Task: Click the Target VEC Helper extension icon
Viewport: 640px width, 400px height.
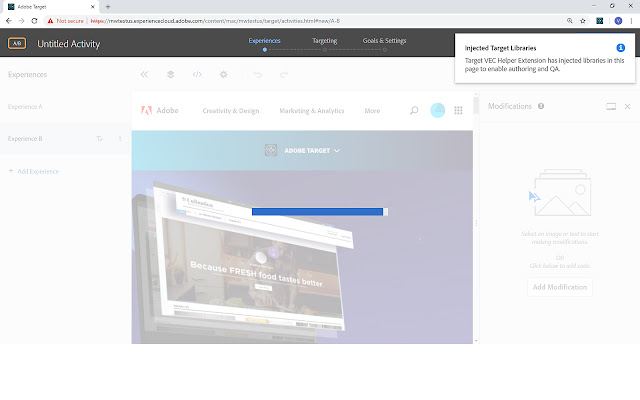Action: [600, 21]
